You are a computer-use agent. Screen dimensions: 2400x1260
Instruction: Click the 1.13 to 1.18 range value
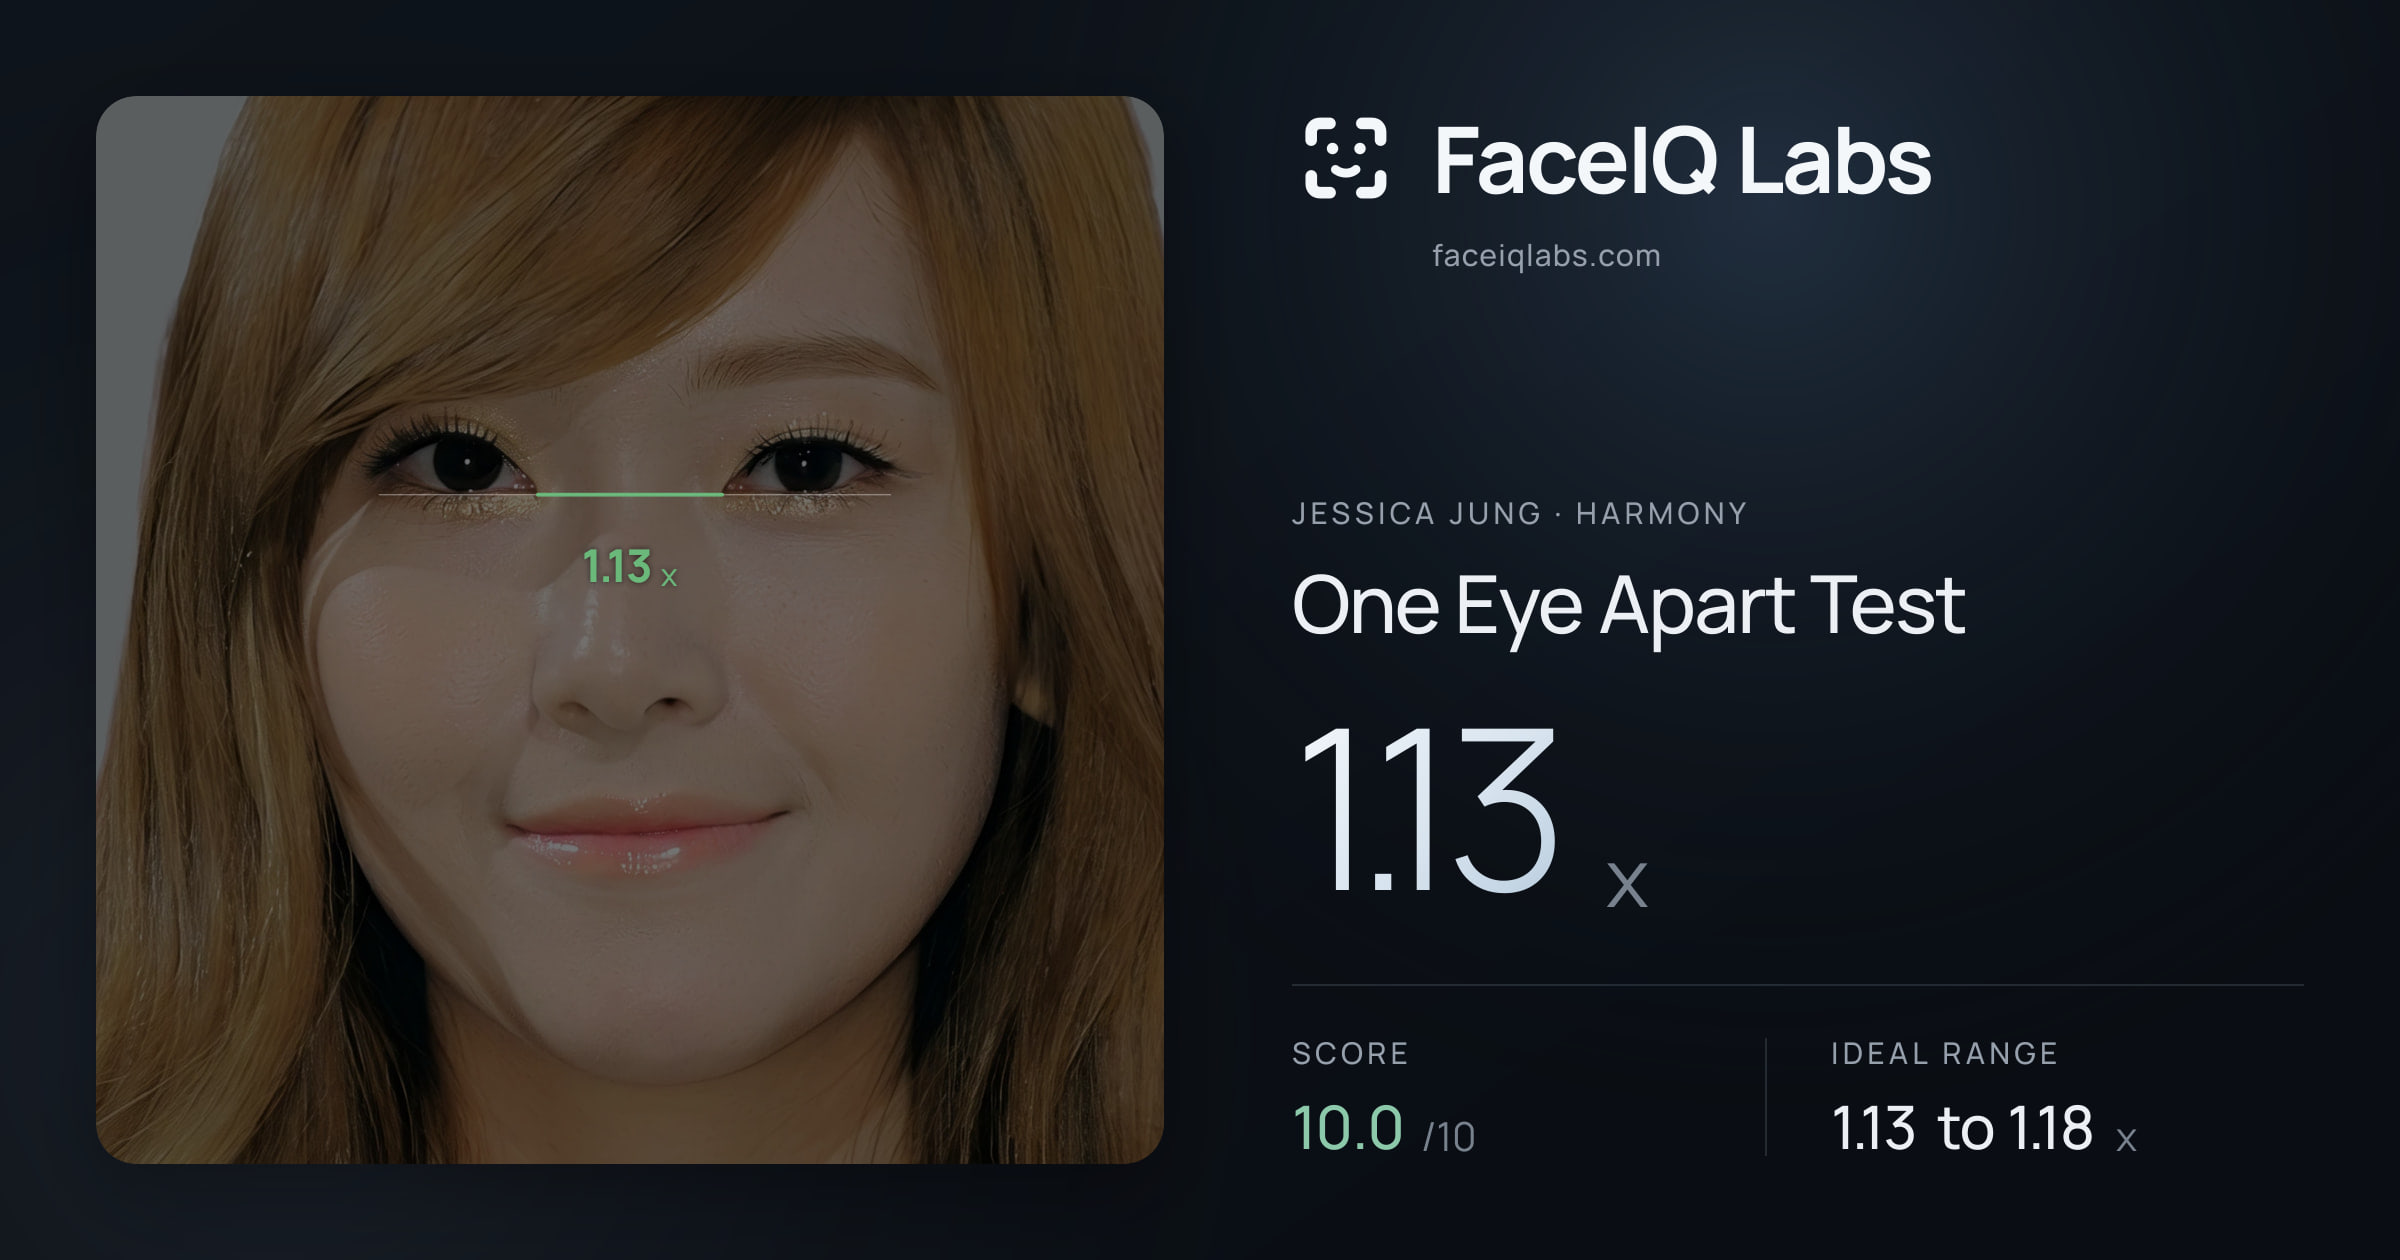pyautogui.click(x=1962, y=1129)
